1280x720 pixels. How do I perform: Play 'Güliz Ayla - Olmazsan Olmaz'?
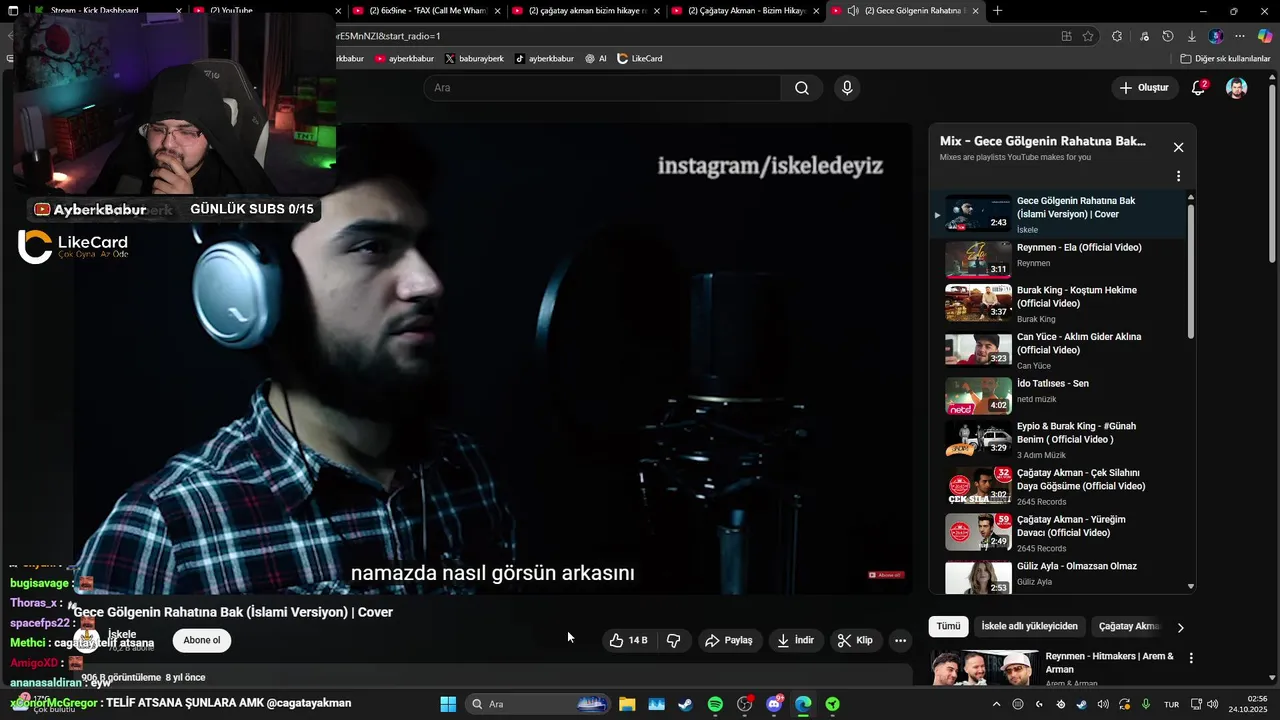tap(1066, 576)
